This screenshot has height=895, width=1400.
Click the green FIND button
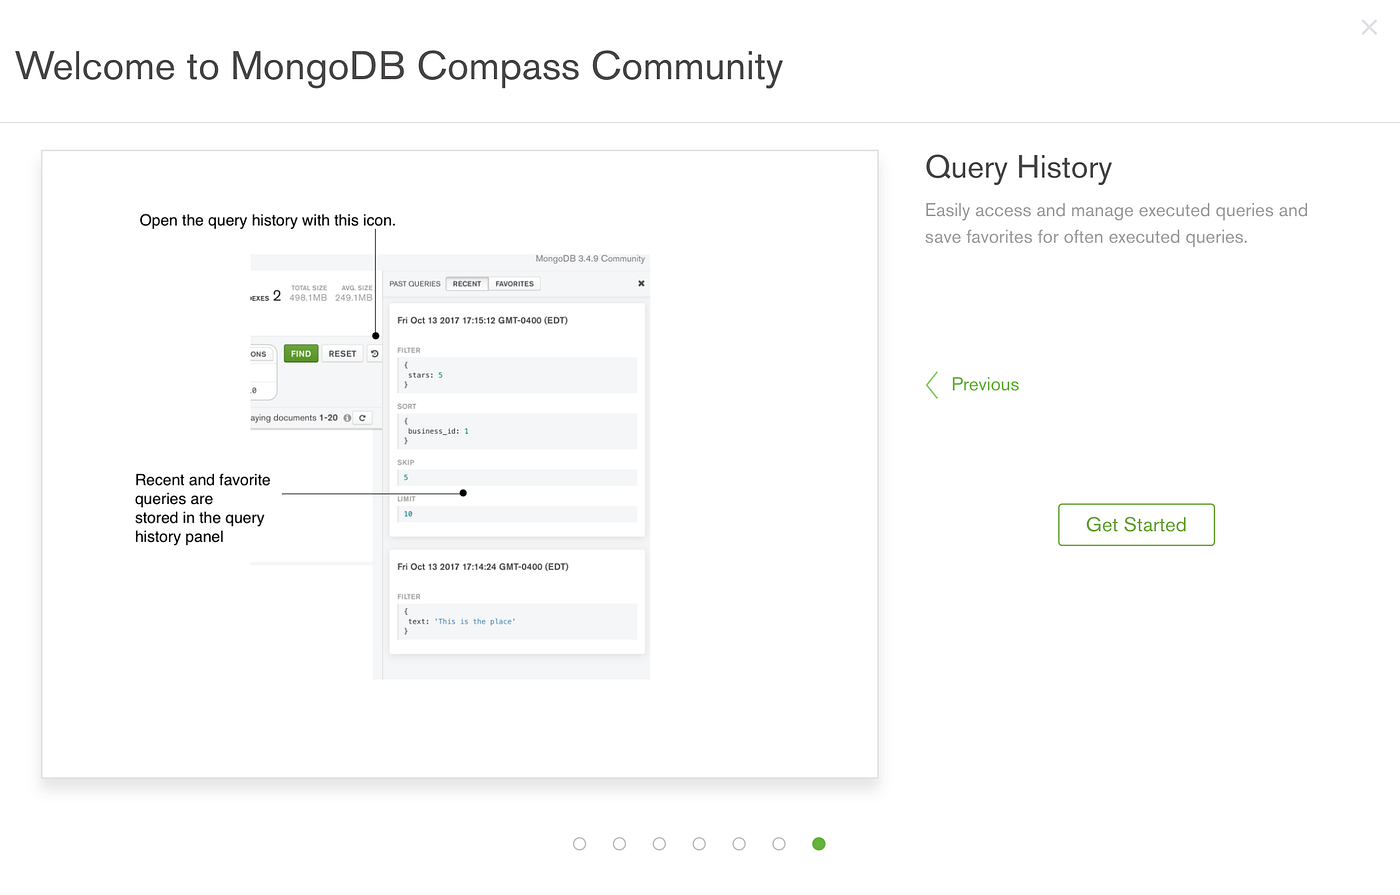click(300, 353)
